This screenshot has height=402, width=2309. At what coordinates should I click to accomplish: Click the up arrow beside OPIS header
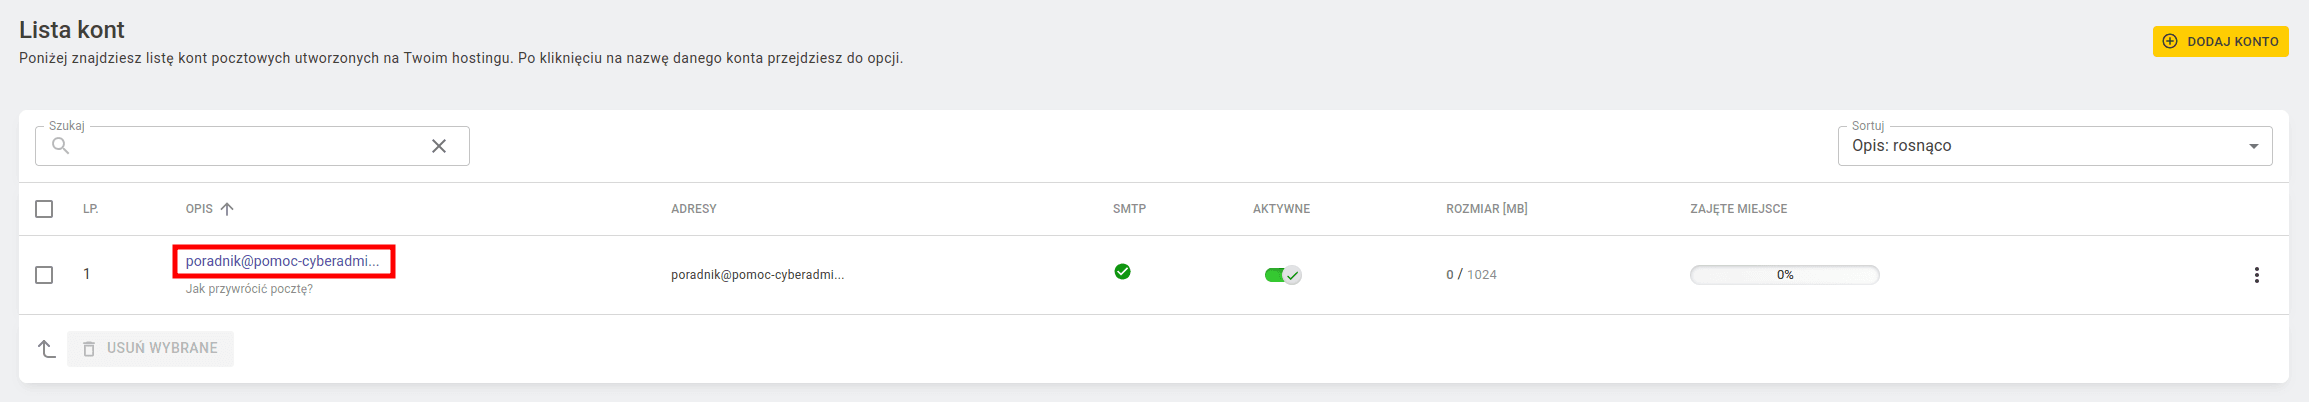click(x=227, y=209)
